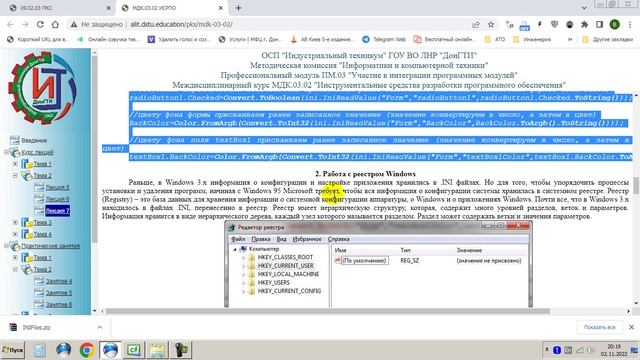The image size is (640, 360).
Task: Collapse Тема 2 under Курс лекций
Action: [16, 176]
